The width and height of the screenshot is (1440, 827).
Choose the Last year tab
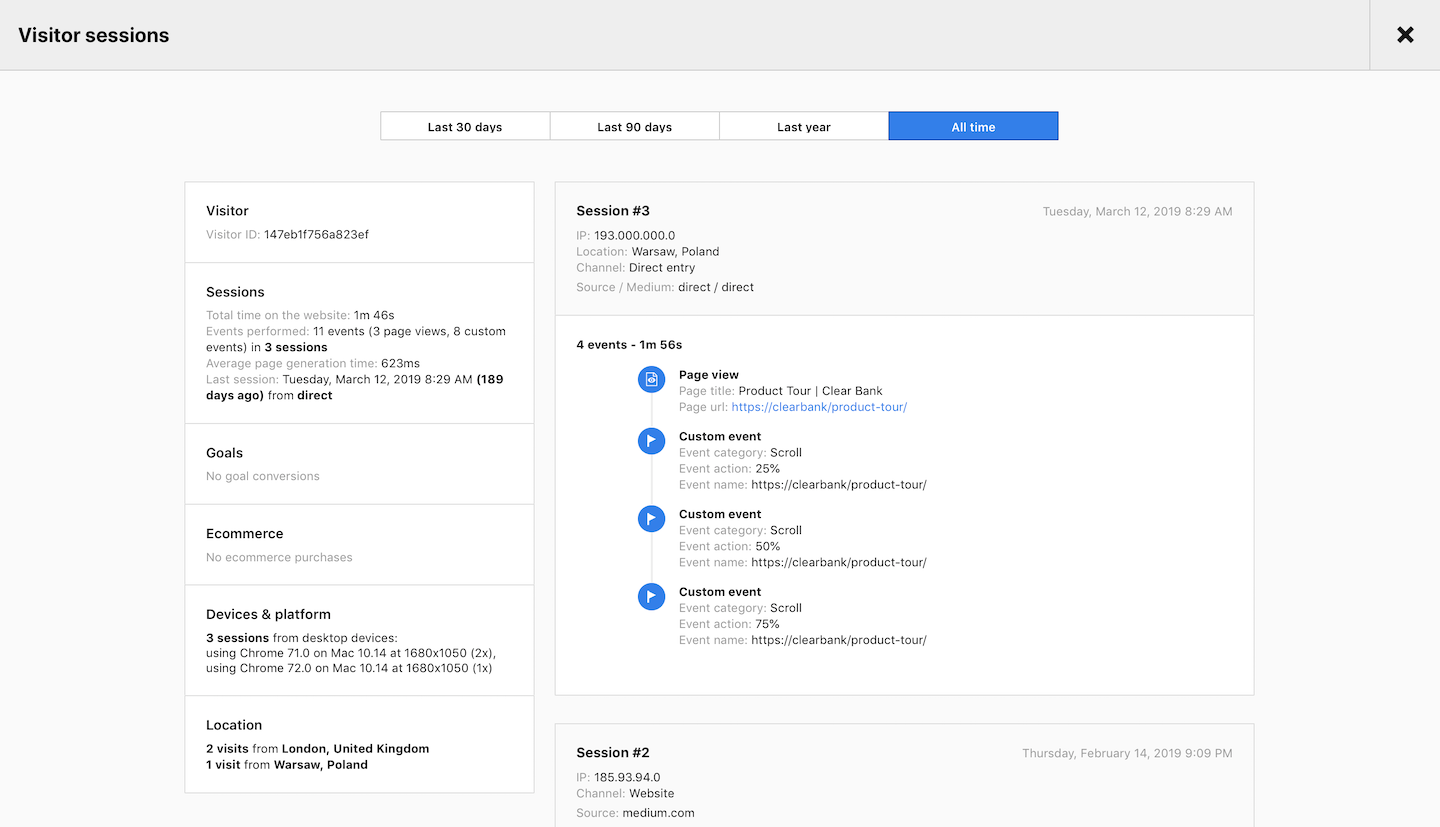(804, 126)
